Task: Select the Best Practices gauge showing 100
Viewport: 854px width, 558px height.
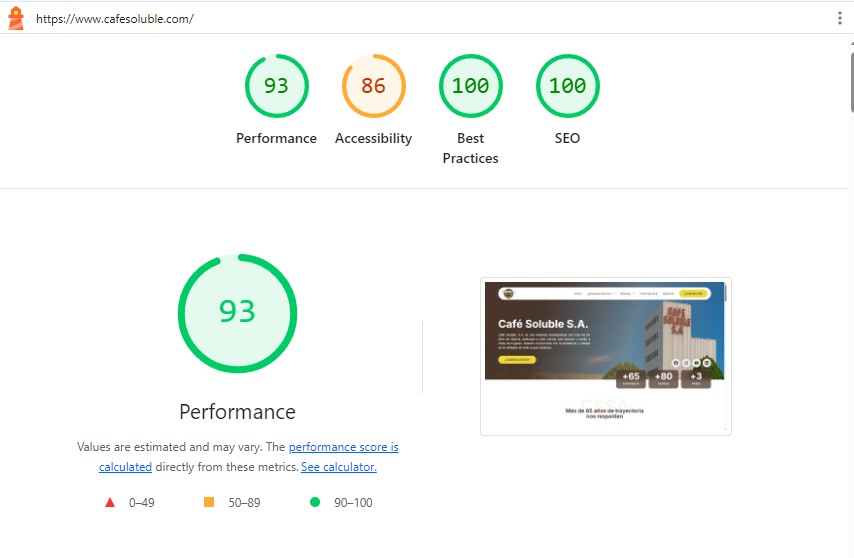Action: tap(470, 86)
